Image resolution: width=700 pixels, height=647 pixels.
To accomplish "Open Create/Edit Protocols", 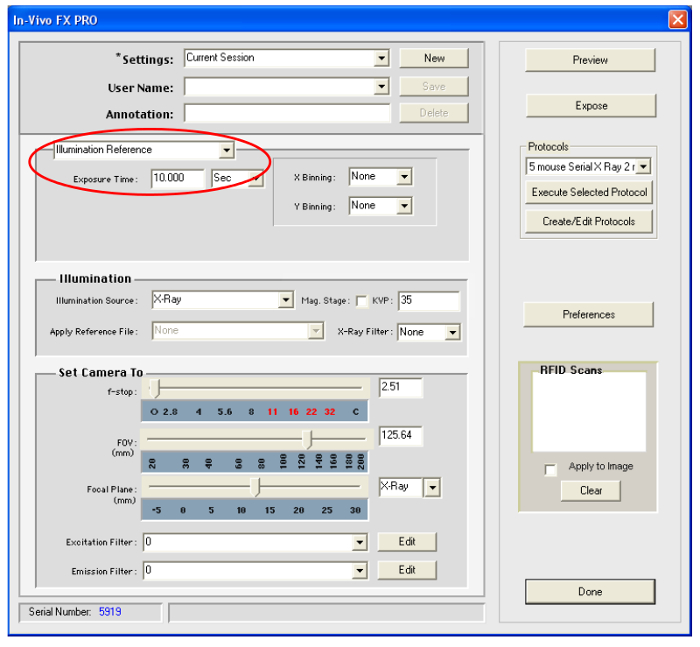I will pyautogui.click(x=589, y=221).
